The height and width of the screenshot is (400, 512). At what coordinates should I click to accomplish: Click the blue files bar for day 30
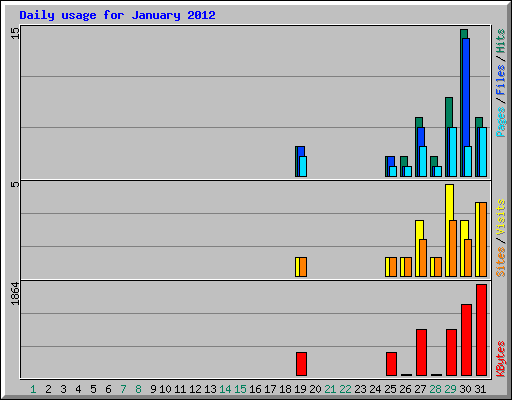466,93
